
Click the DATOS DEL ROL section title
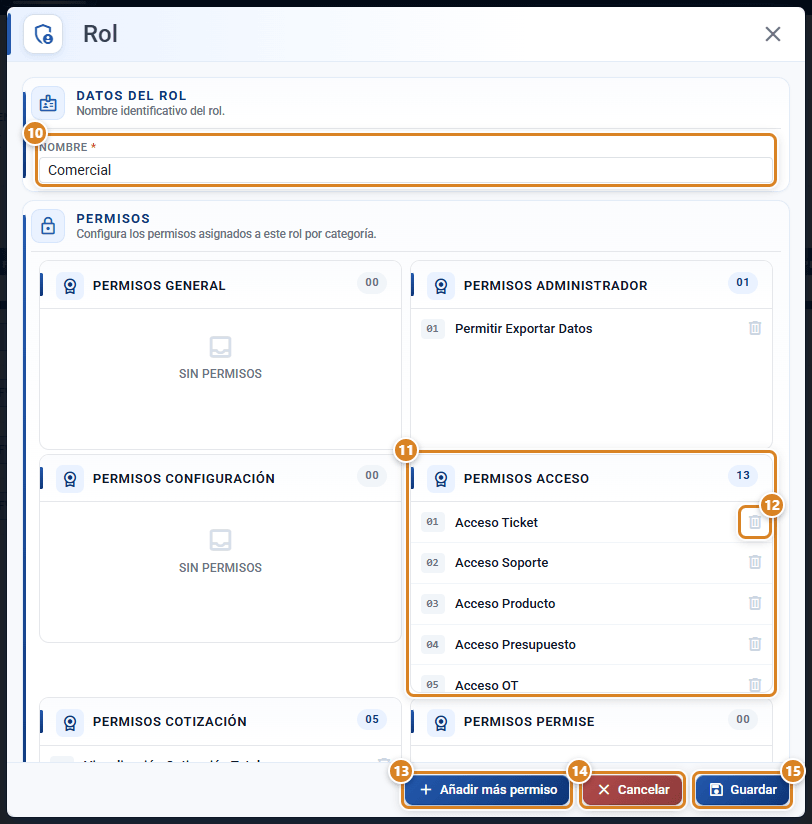click(131, 96)
